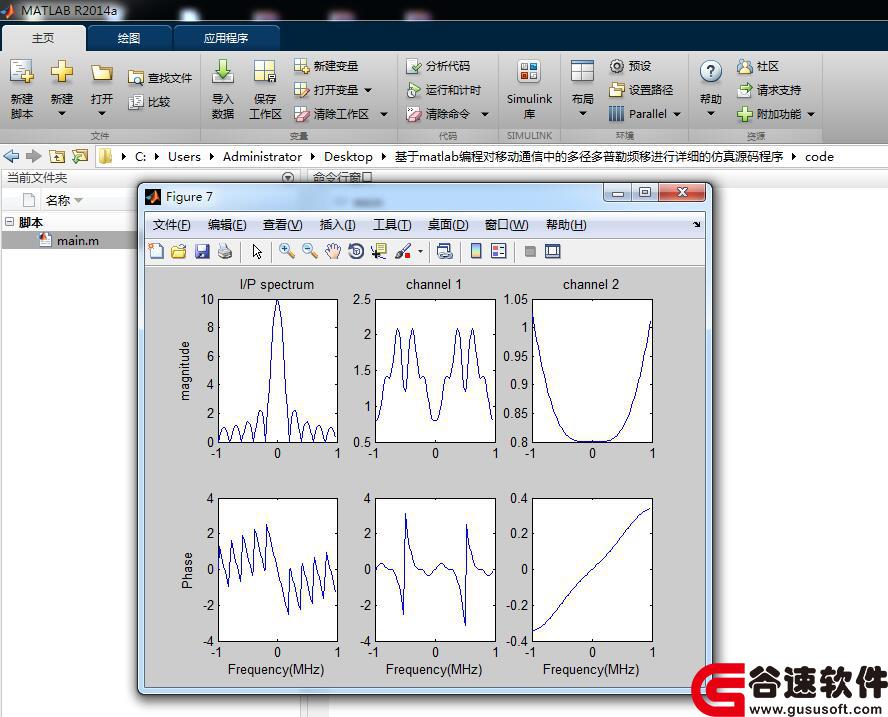The width and height of the screenshot is (888, 717).
Task: Click 运行和计时 (Run and Time)
Action: (443, 90)
